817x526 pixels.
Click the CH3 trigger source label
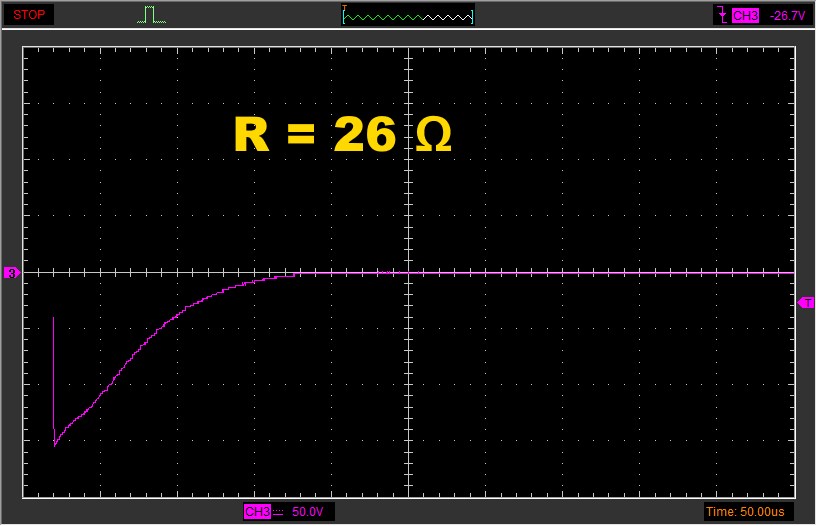point(745,16)
